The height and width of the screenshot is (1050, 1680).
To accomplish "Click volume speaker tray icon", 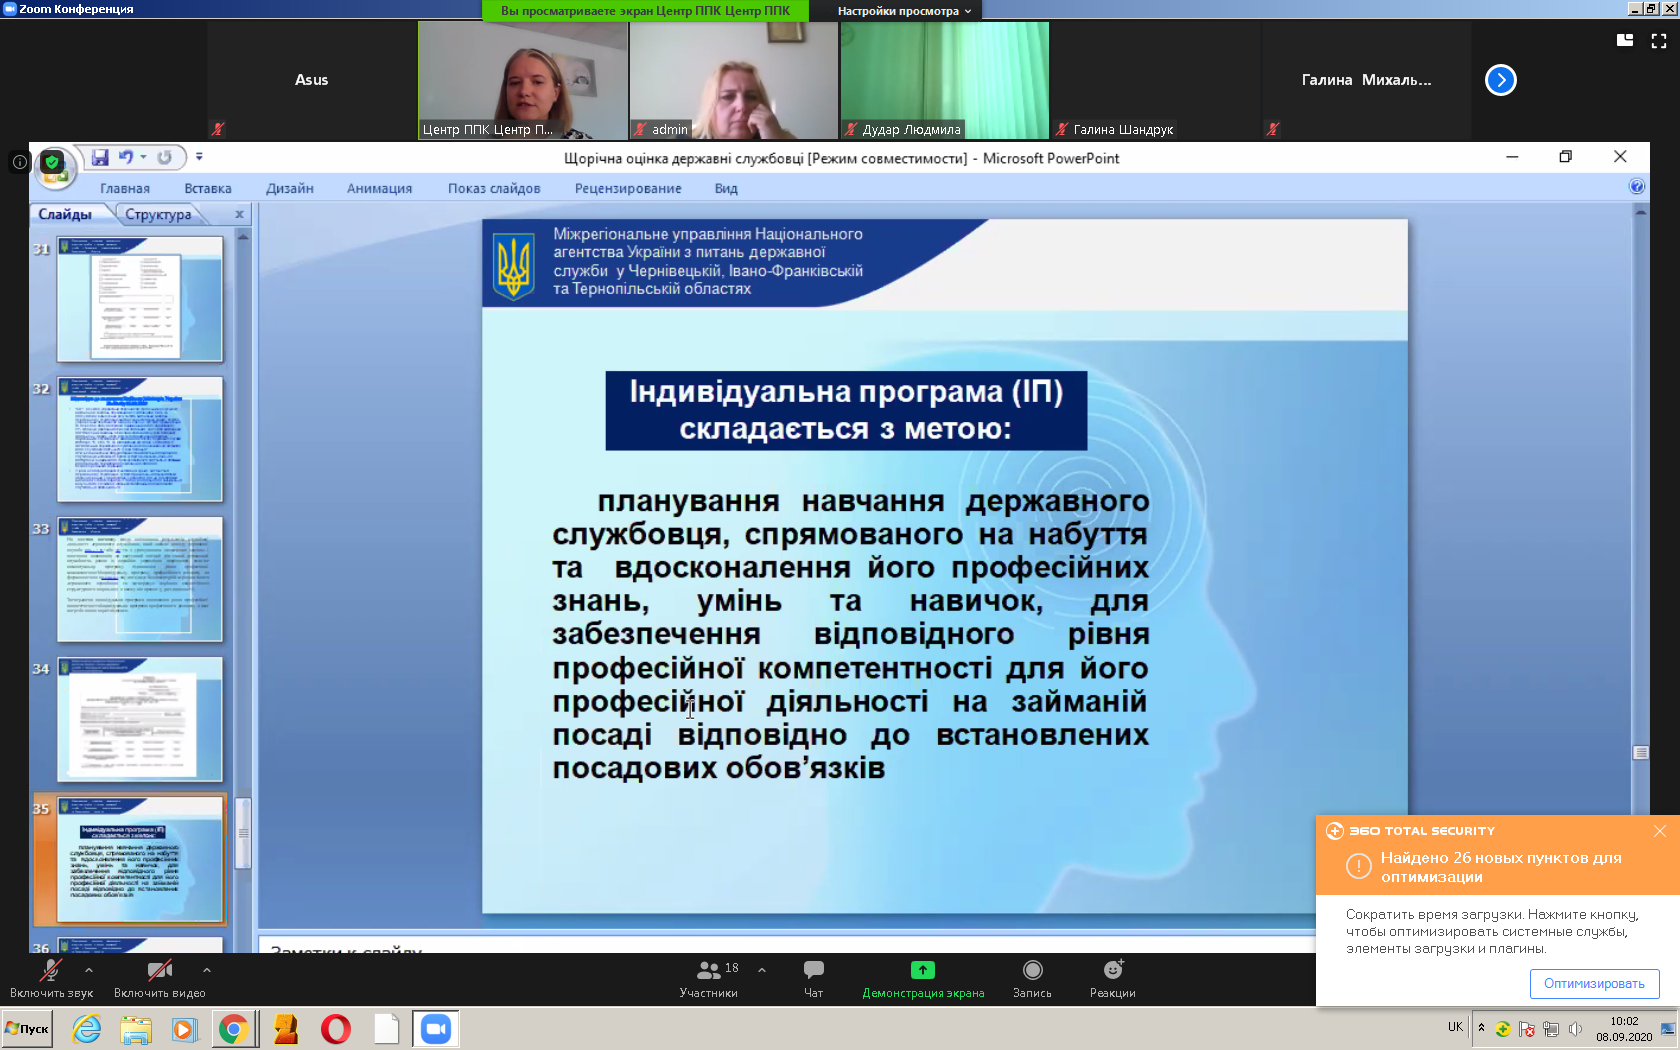I will tap(1576, 1029).
